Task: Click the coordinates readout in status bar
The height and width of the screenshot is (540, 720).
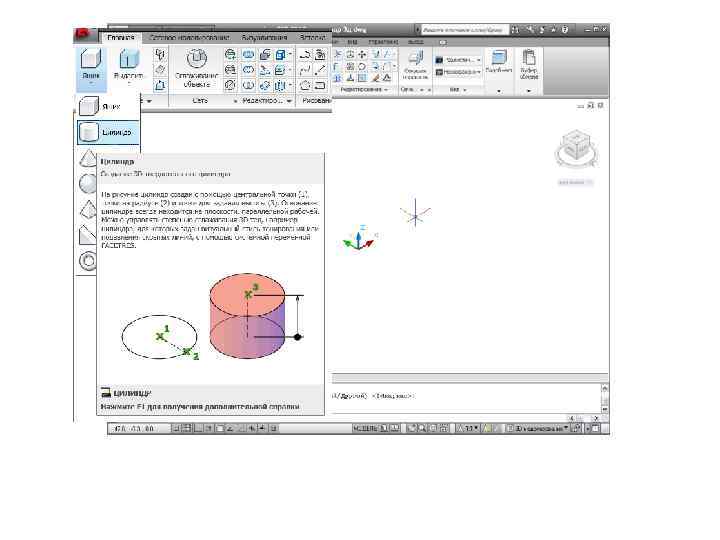Action: 134,429
